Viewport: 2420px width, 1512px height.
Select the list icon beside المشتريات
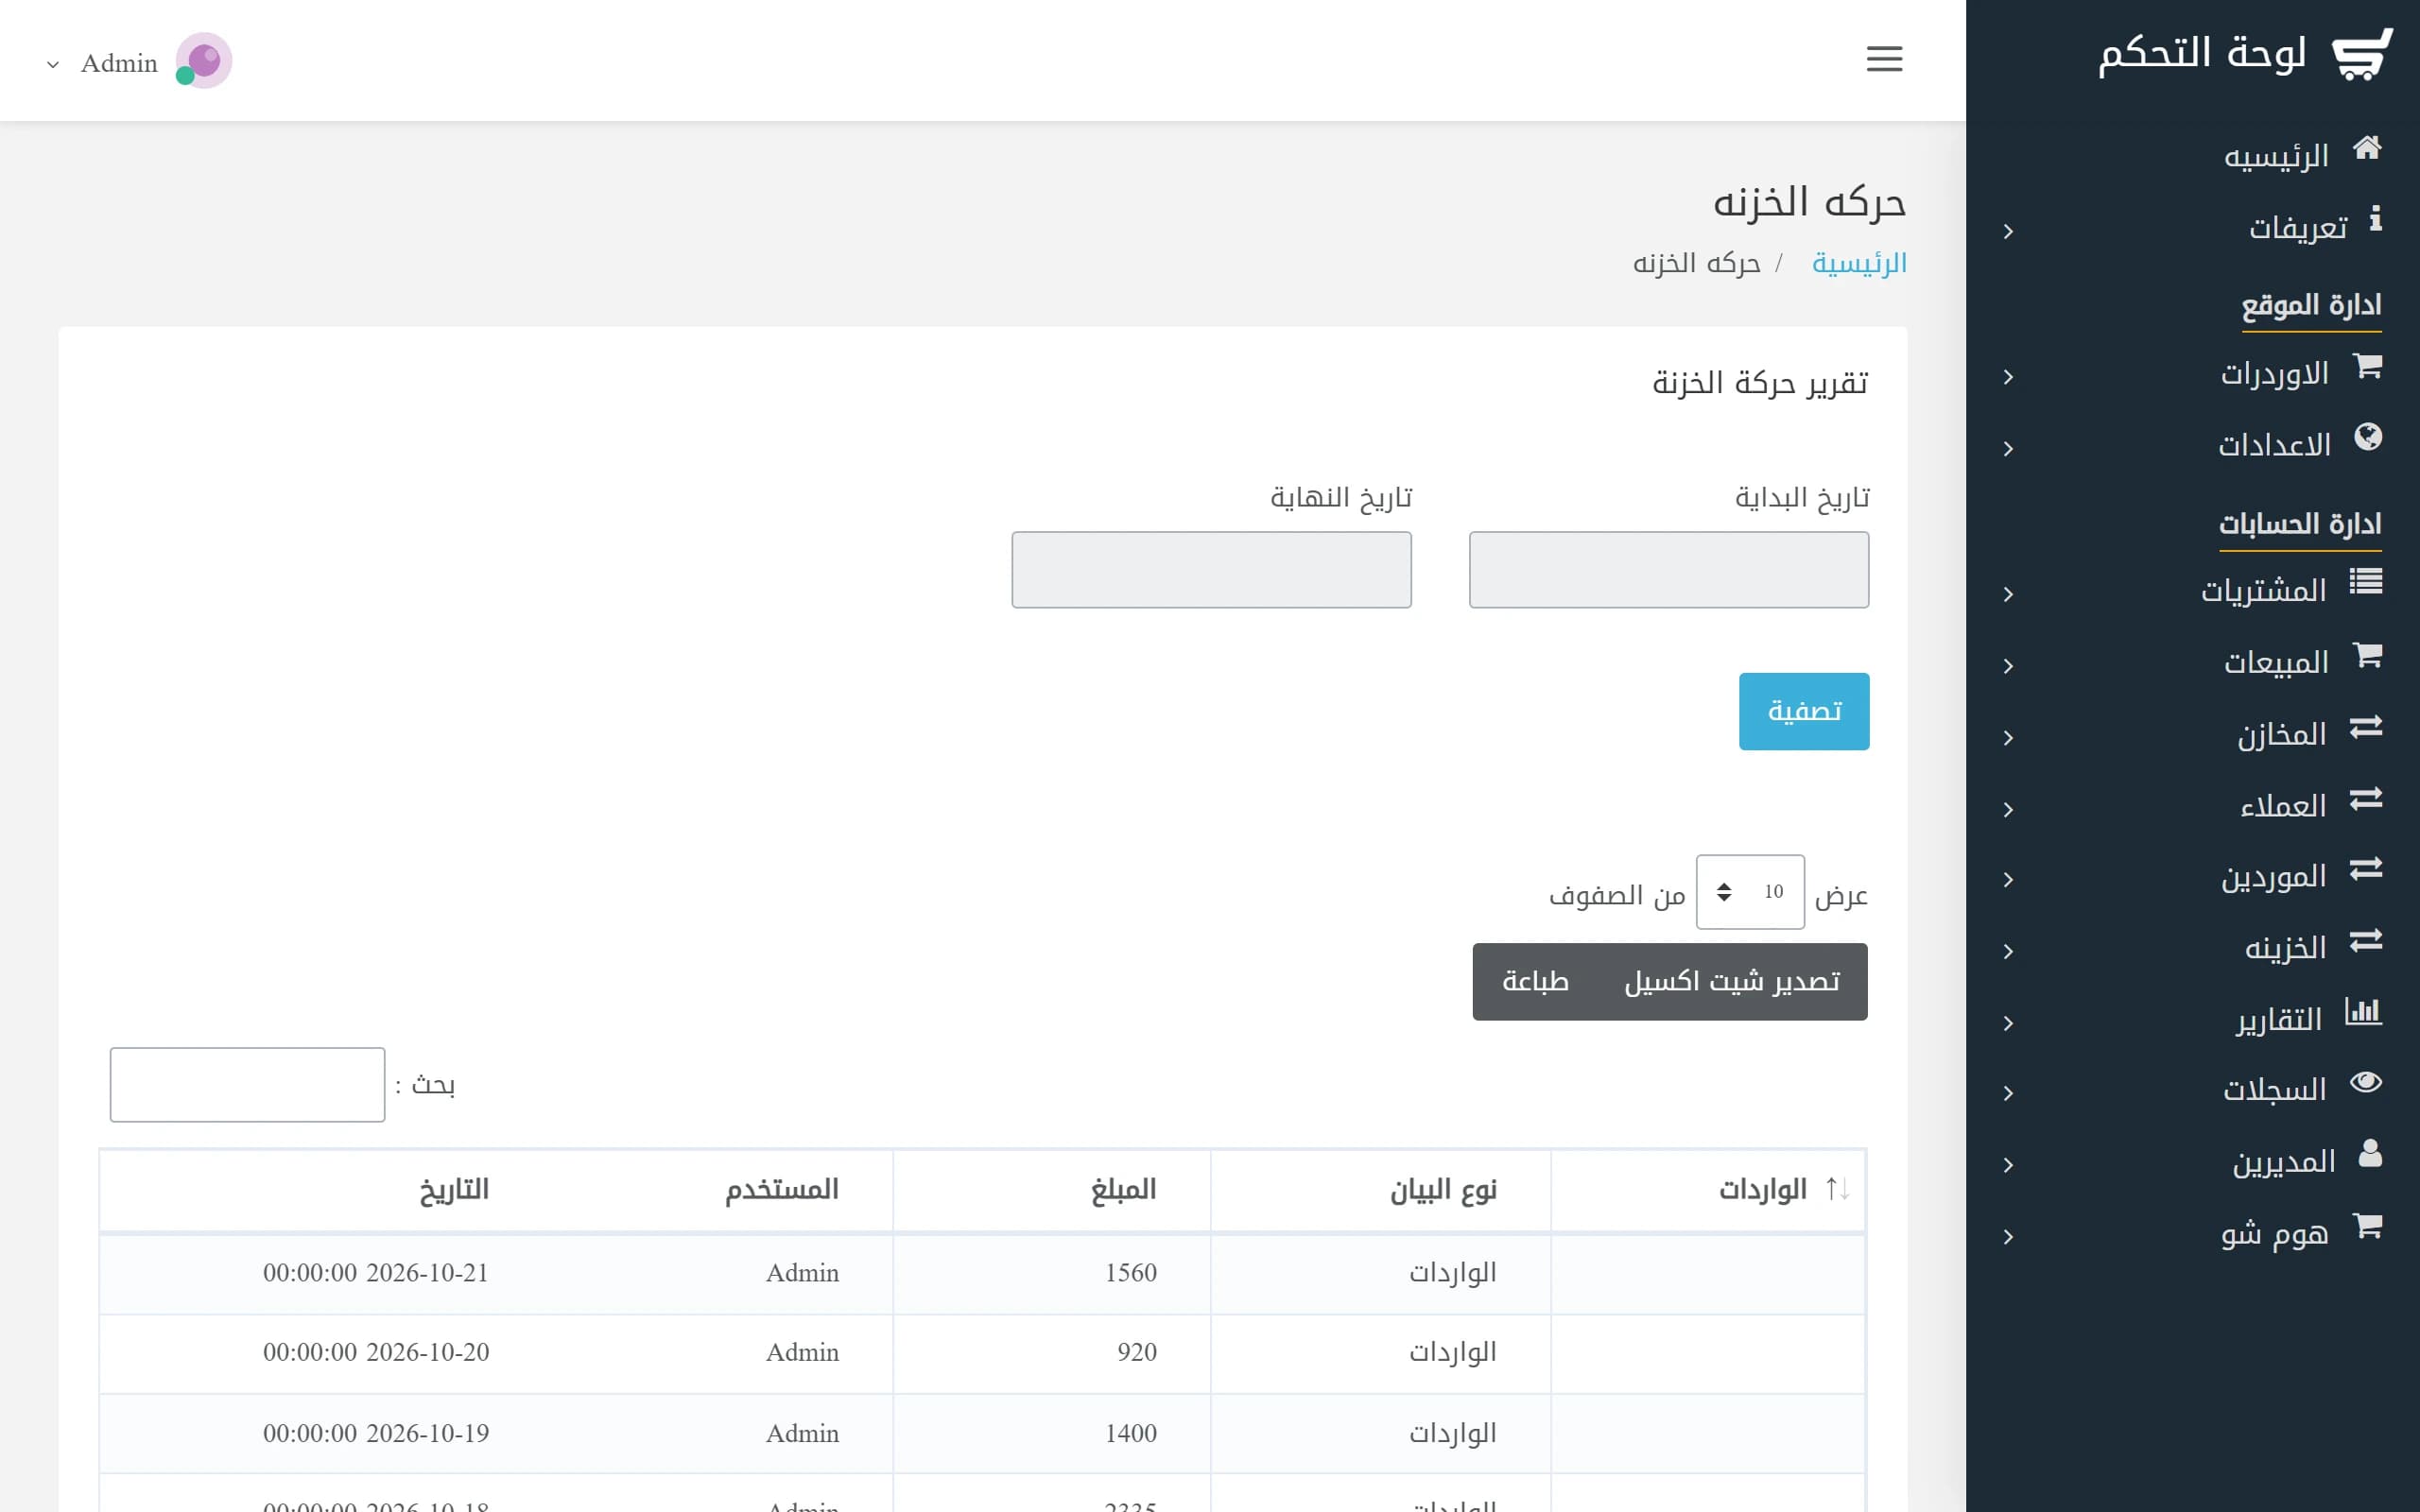coord(2366,581)
